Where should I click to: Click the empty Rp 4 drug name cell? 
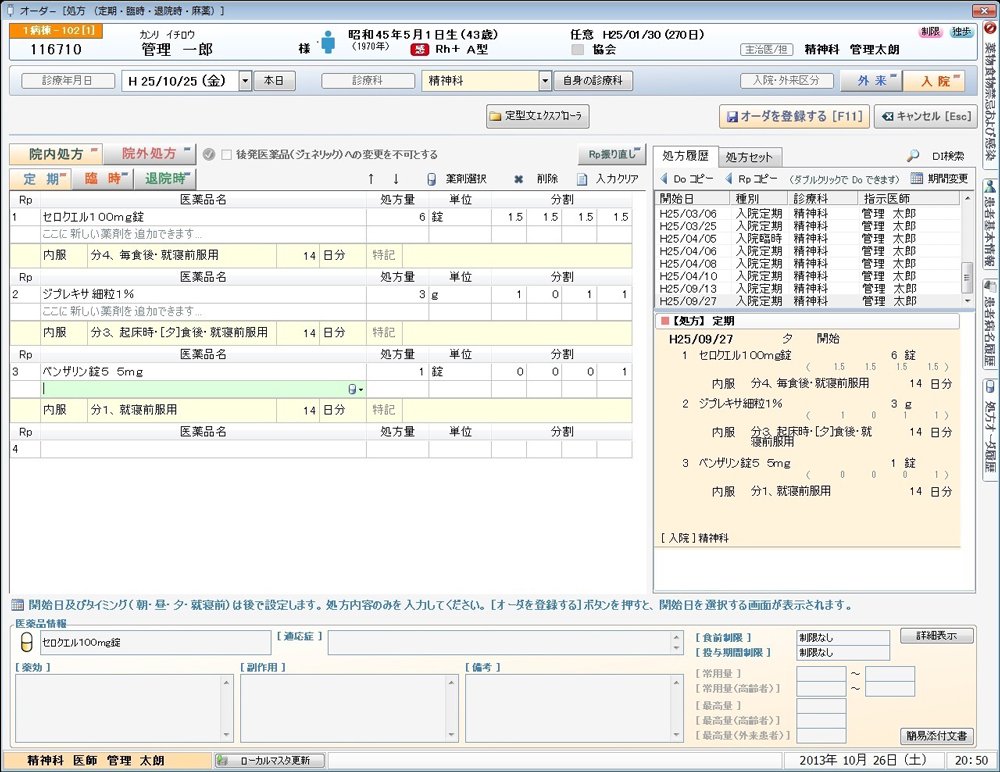(203, 449)
